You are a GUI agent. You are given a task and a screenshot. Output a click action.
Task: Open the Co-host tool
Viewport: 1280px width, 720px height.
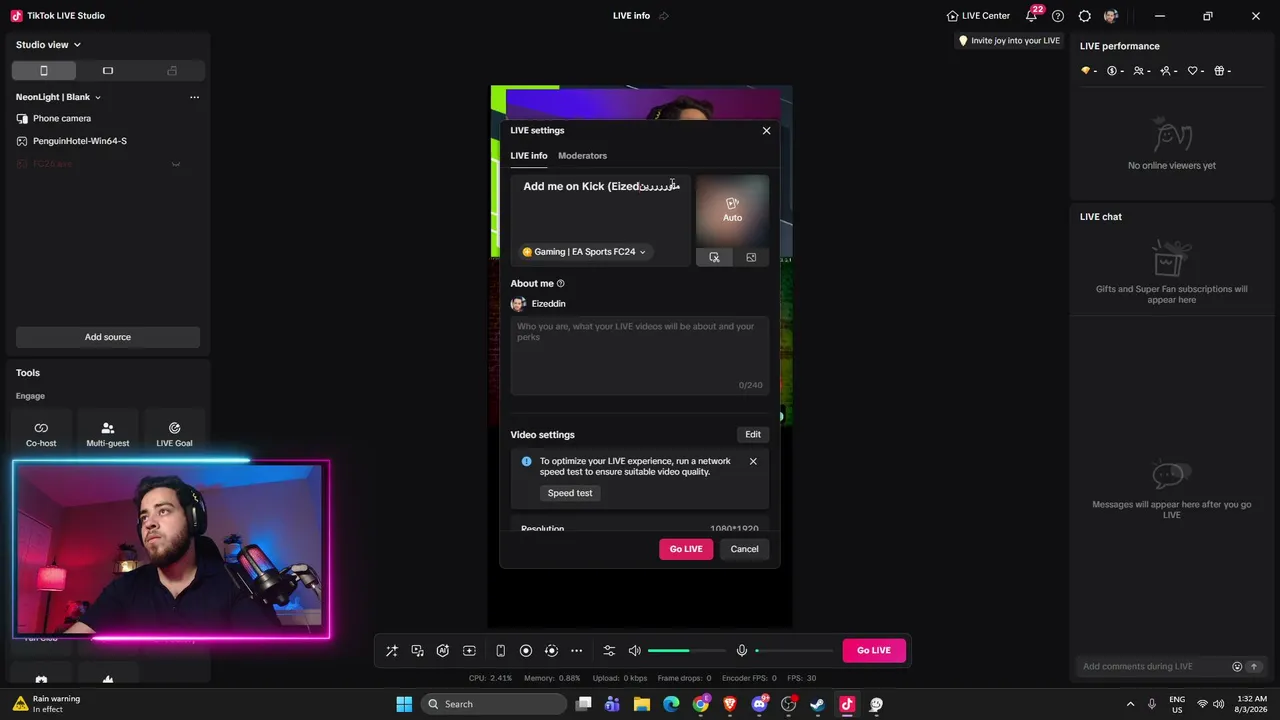[x=41, y=433]
